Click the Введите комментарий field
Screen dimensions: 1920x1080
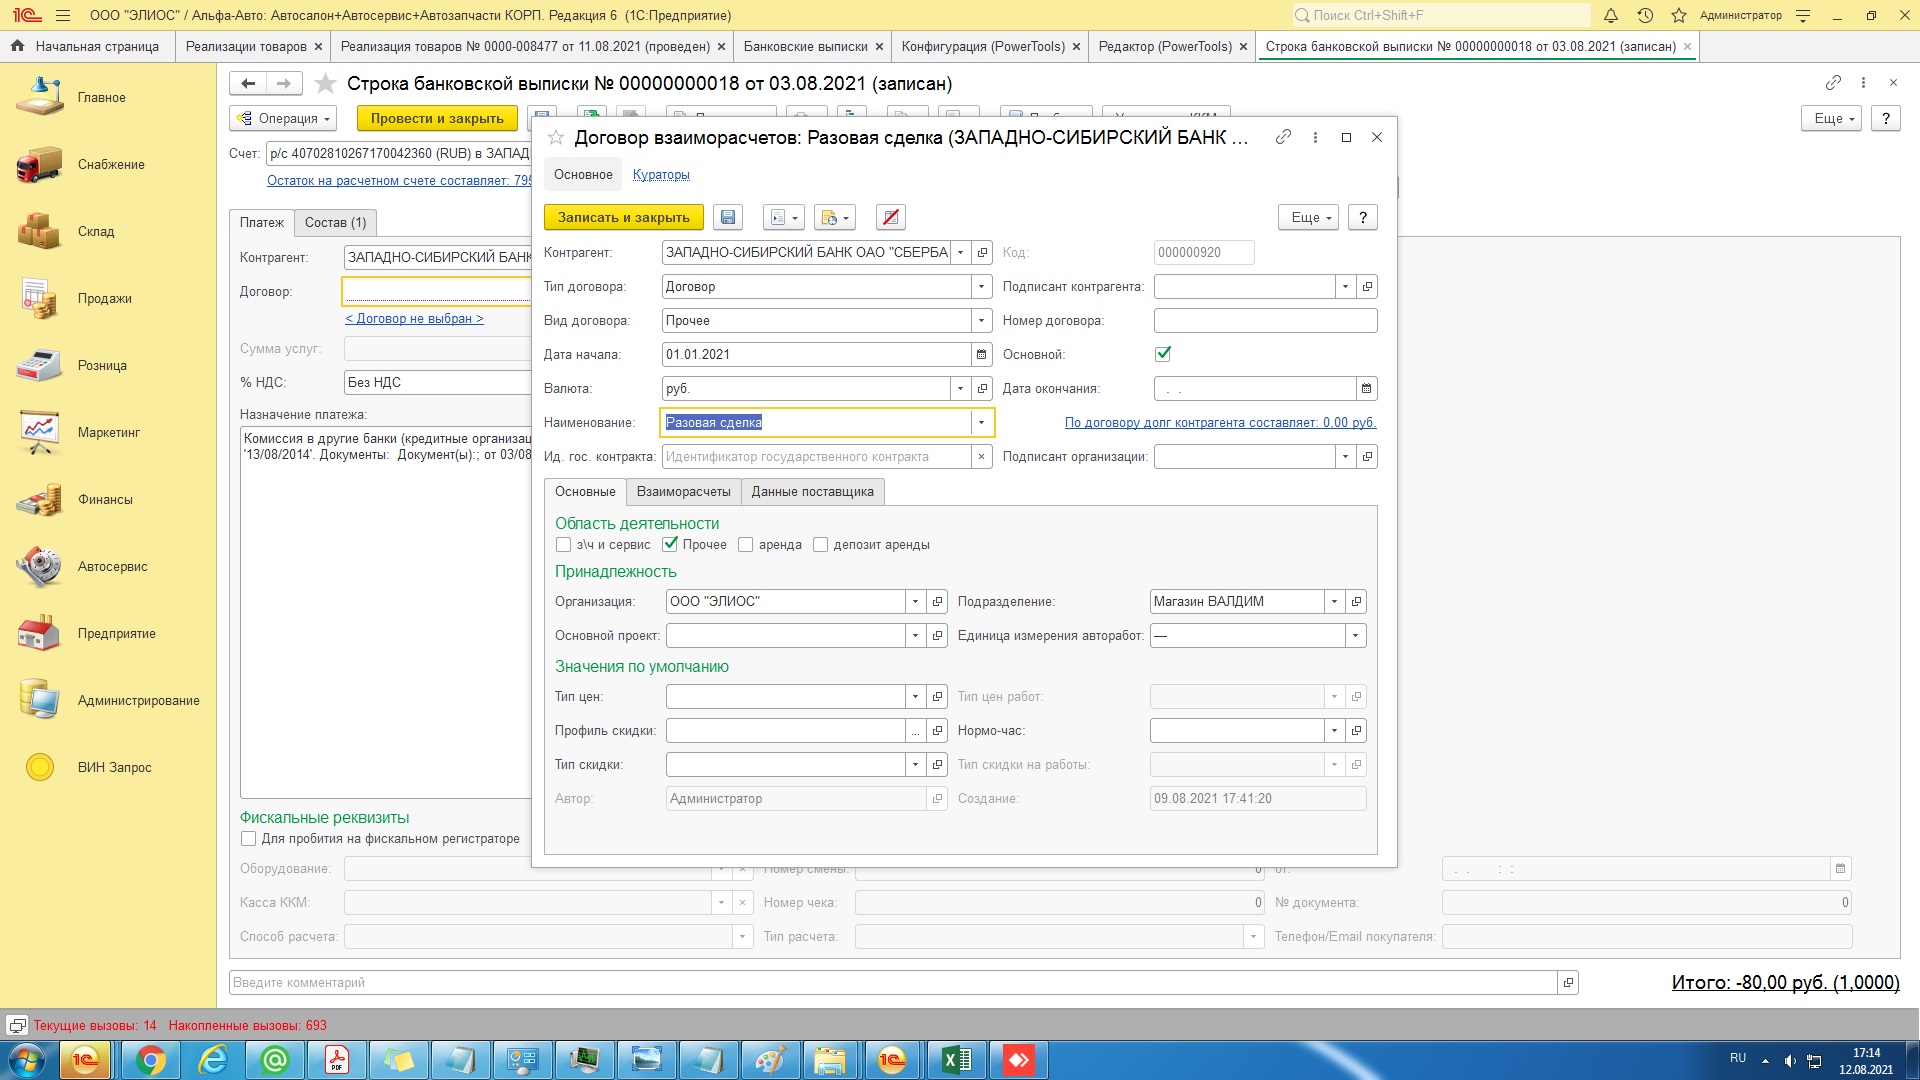click(893, 982)
